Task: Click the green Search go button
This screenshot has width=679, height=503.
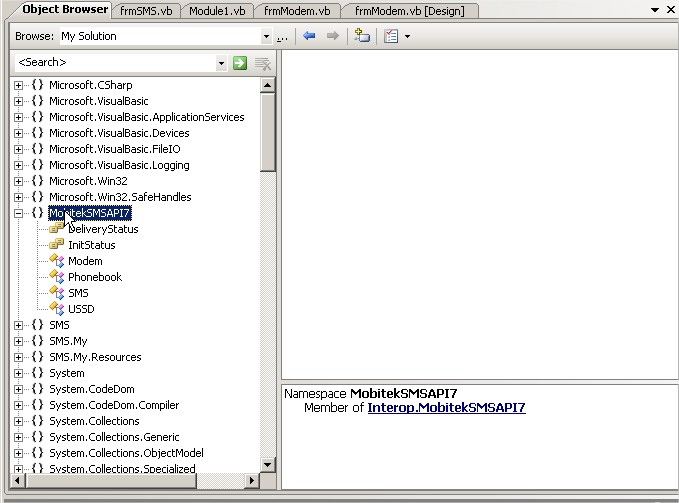Action: pos(240,63)
